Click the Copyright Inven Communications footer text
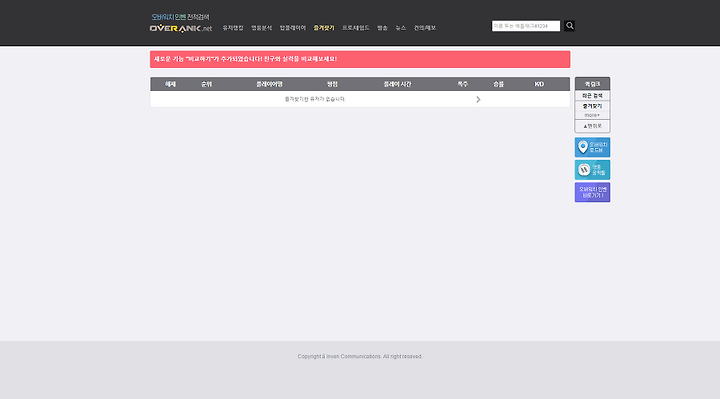The height and width of the screenshot is (399, 720). [x=360, y=356]
